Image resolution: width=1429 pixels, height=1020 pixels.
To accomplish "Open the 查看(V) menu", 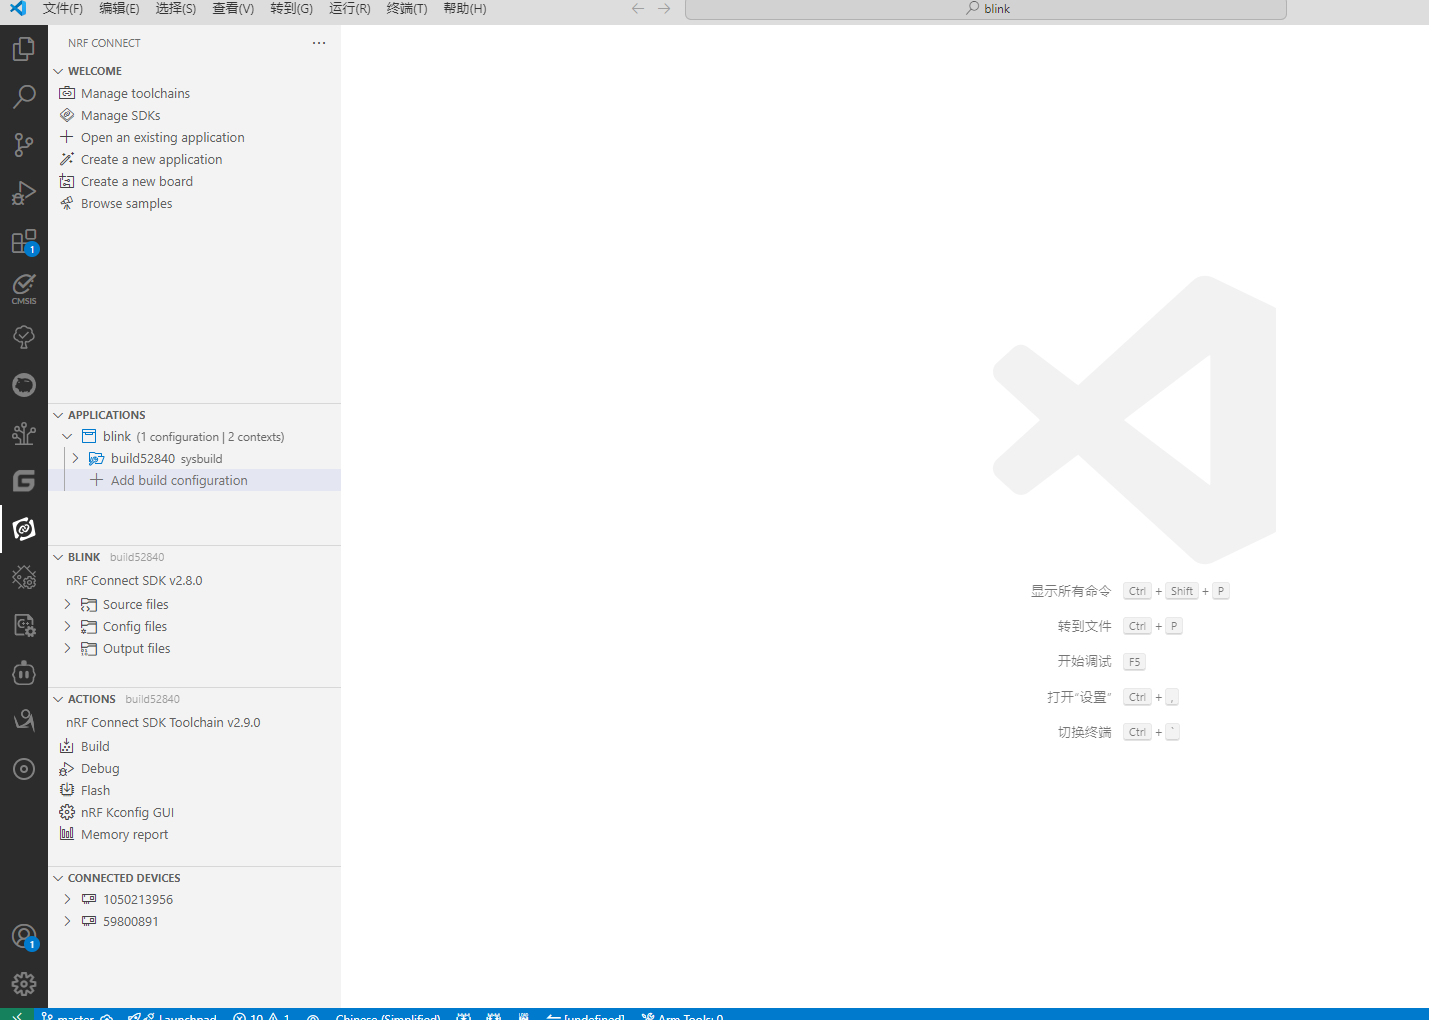I will click(x=233, y=8).
